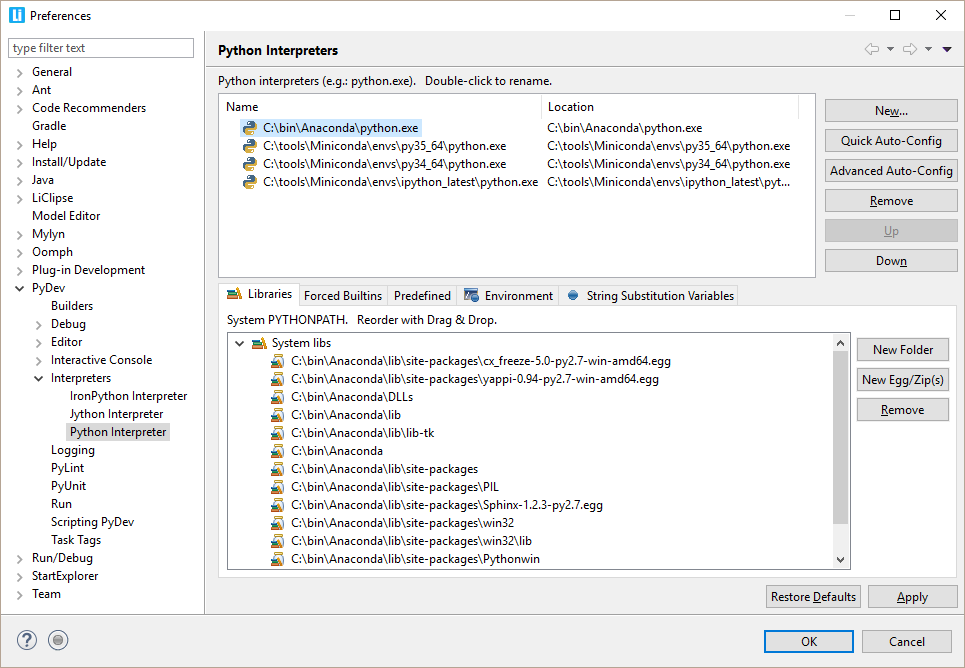The image size is (965, 668).
Task: Click the record preferences round icon
Action: [58, 640]
